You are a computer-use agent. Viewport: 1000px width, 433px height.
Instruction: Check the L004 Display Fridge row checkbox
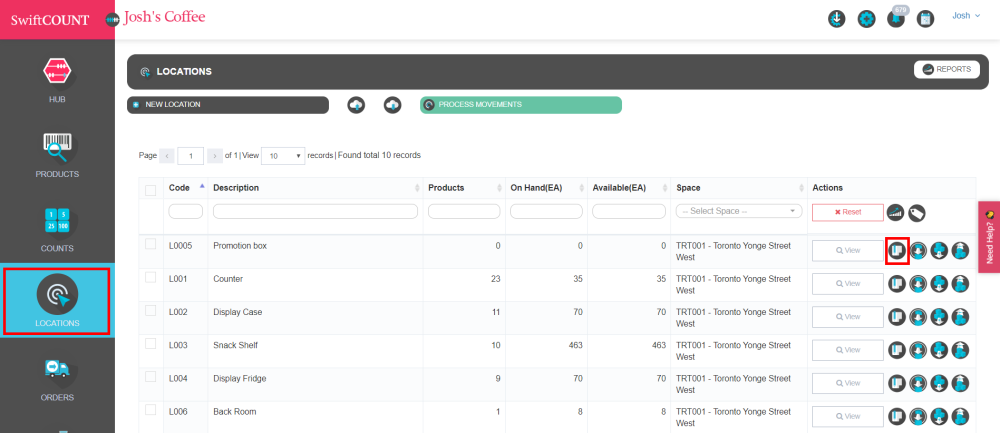[151, 376]
